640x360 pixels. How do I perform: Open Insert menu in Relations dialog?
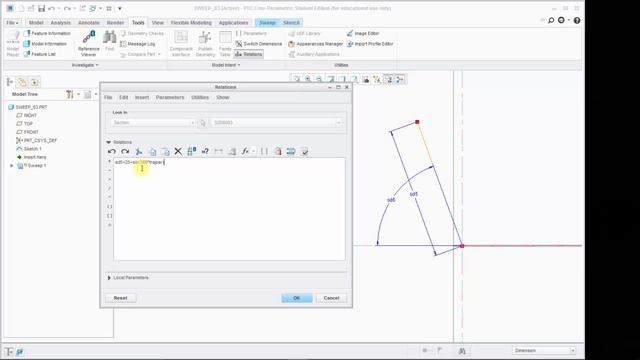142,98
